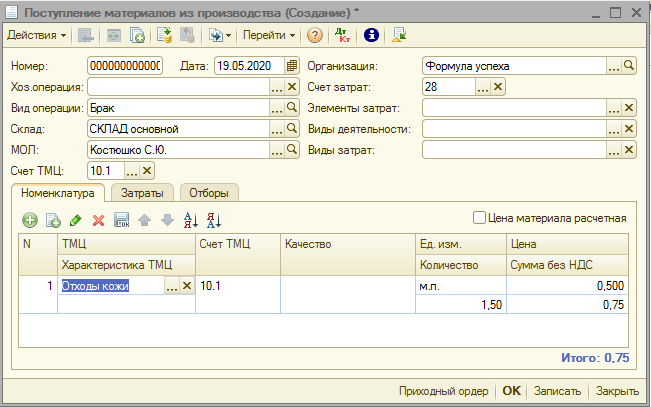Open the Дт/Кт posting results icon

tap(343, 35)
